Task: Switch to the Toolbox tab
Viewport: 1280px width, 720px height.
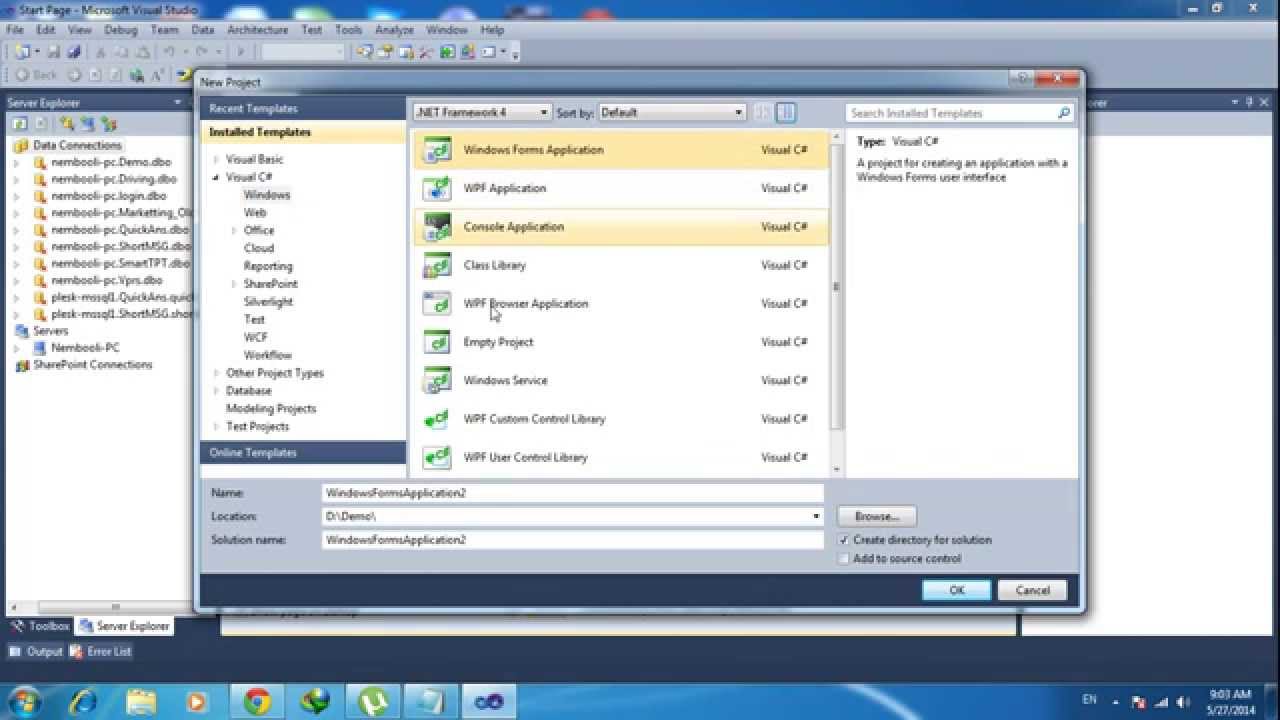Action: pos(40,626)
